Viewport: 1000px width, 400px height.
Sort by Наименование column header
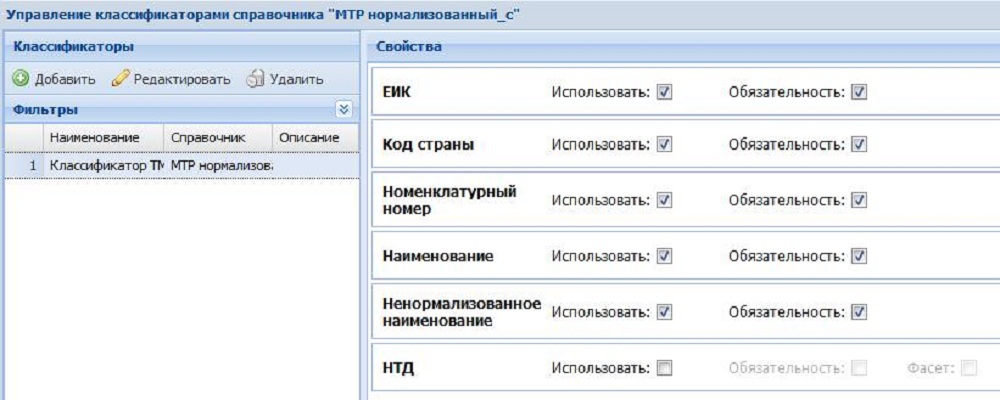tap(93, 137)
